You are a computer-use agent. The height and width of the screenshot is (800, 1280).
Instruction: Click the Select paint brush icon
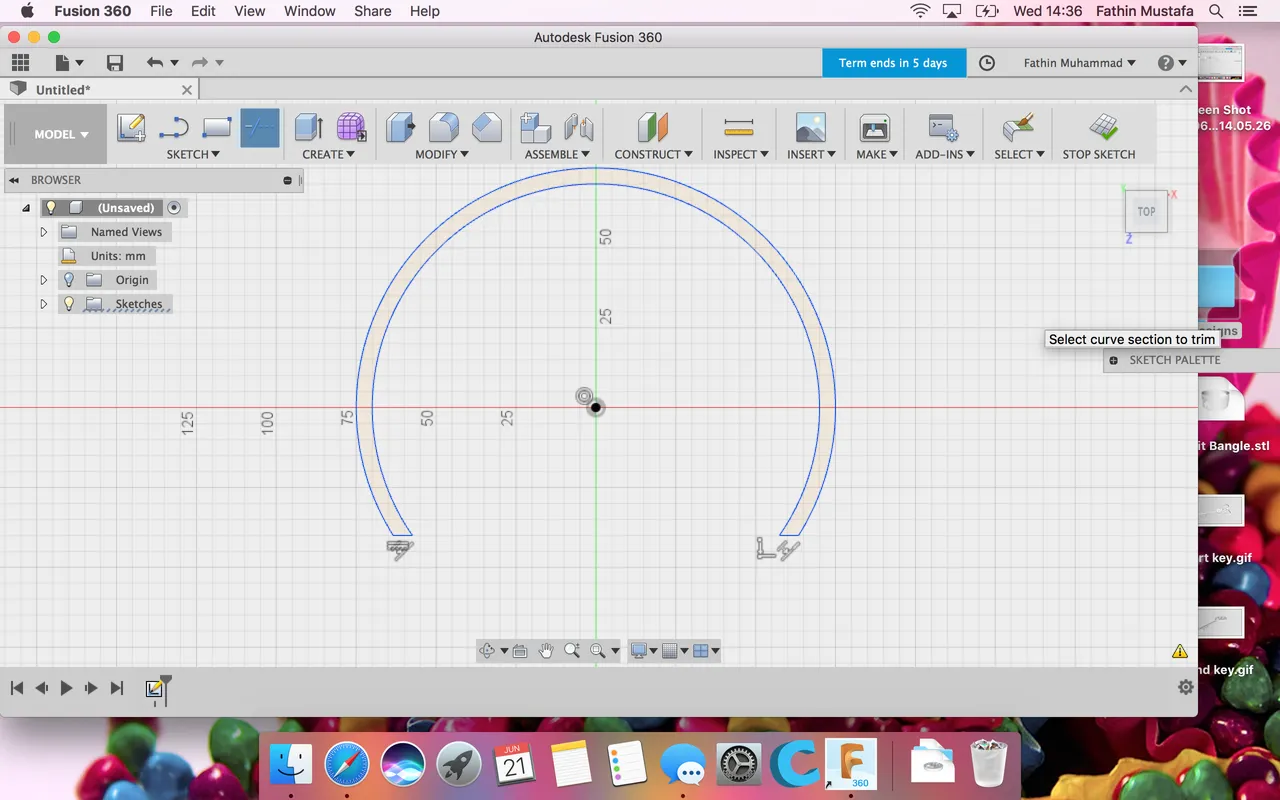[1019, 128]
